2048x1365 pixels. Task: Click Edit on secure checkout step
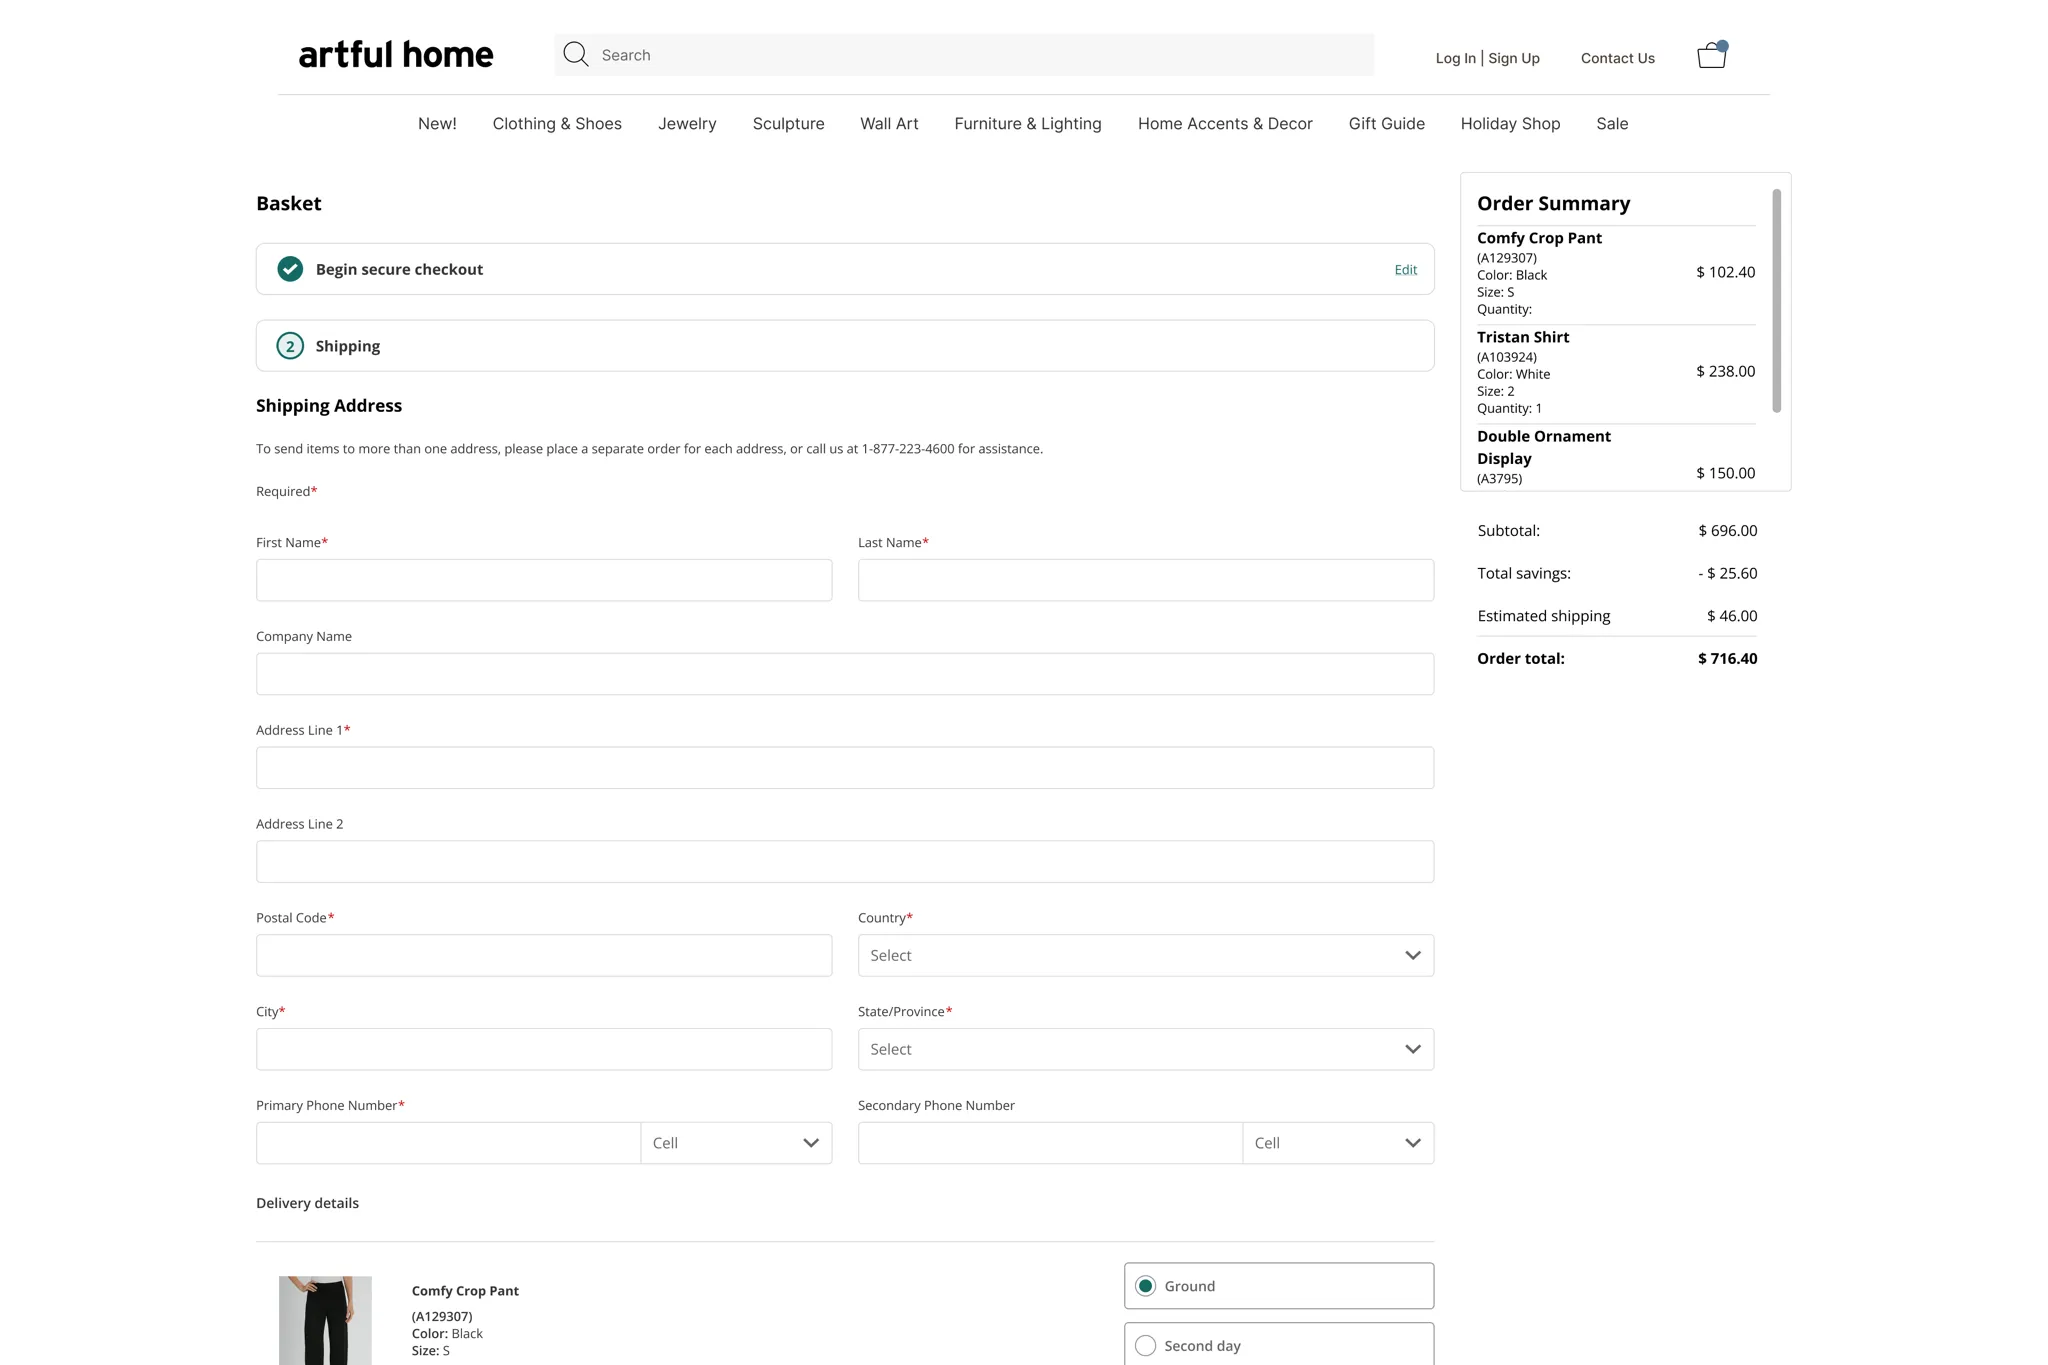[1405, 270]
